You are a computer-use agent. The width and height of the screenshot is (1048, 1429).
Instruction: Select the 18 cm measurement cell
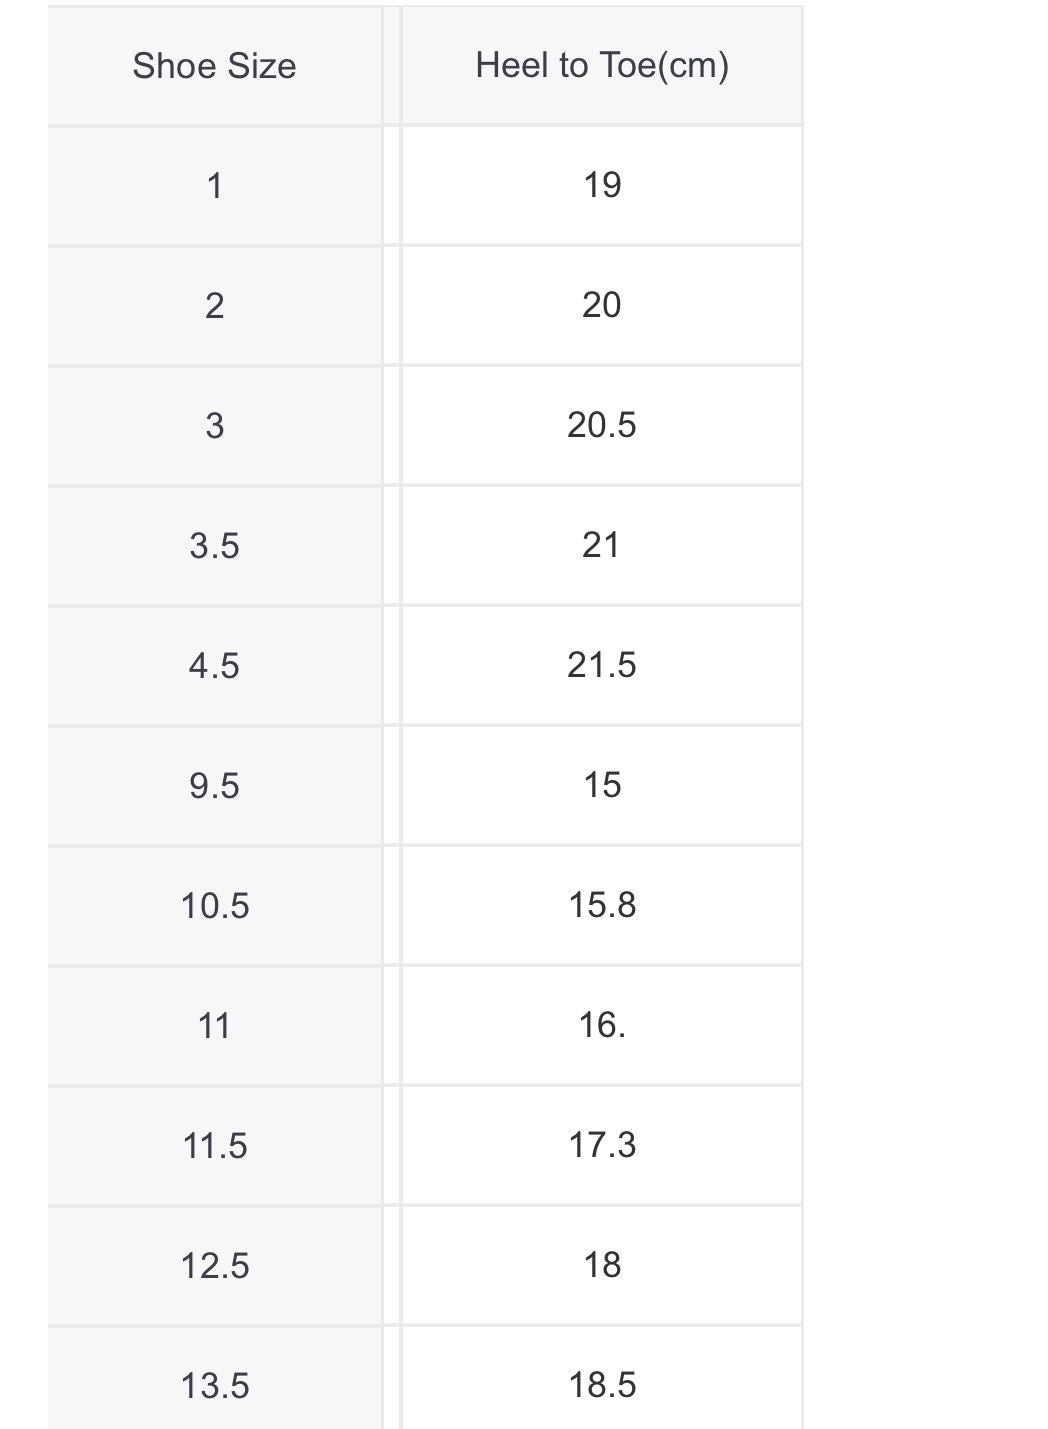(602, 1266)
